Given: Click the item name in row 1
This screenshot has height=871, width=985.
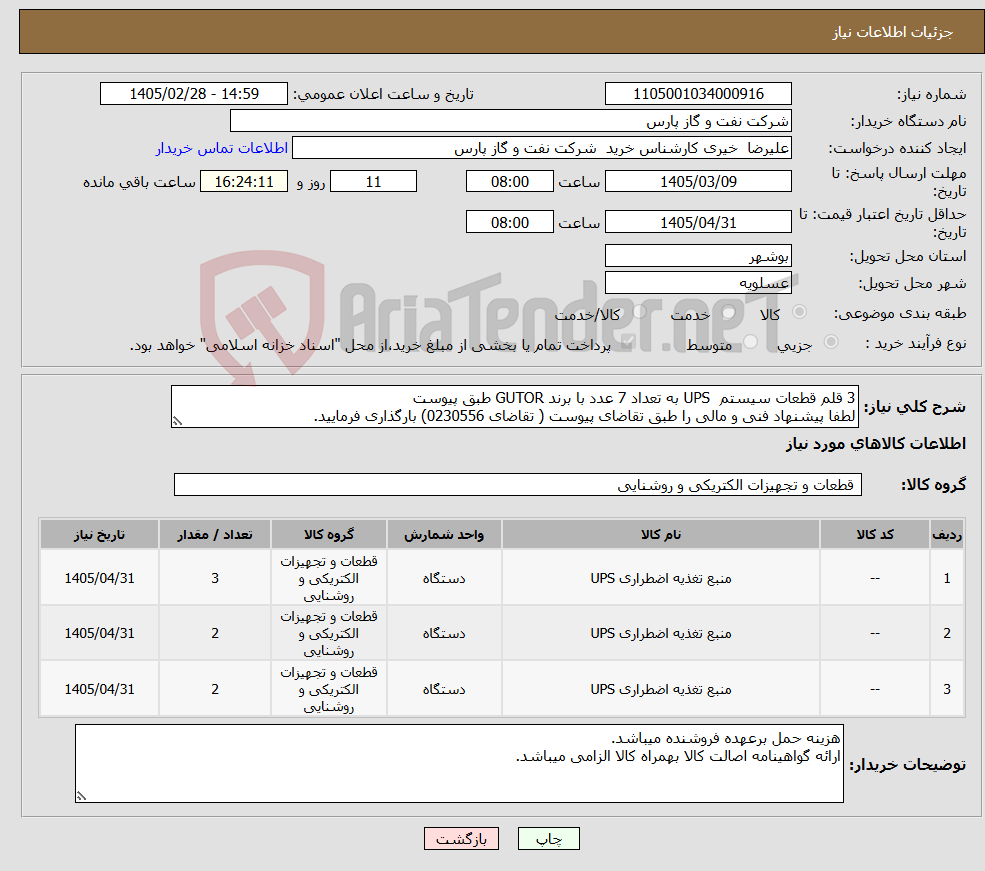Looking at the screenshot, I should click(x=661, y=578).
